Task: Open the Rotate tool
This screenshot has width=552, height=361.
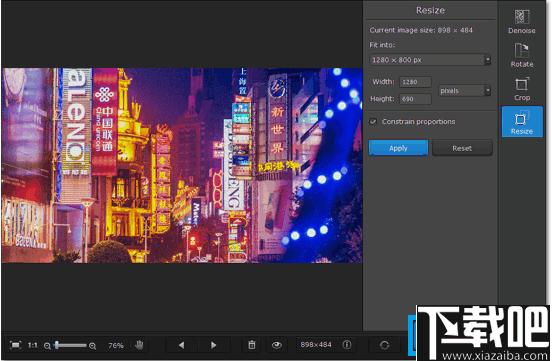Action: point(522,55)
